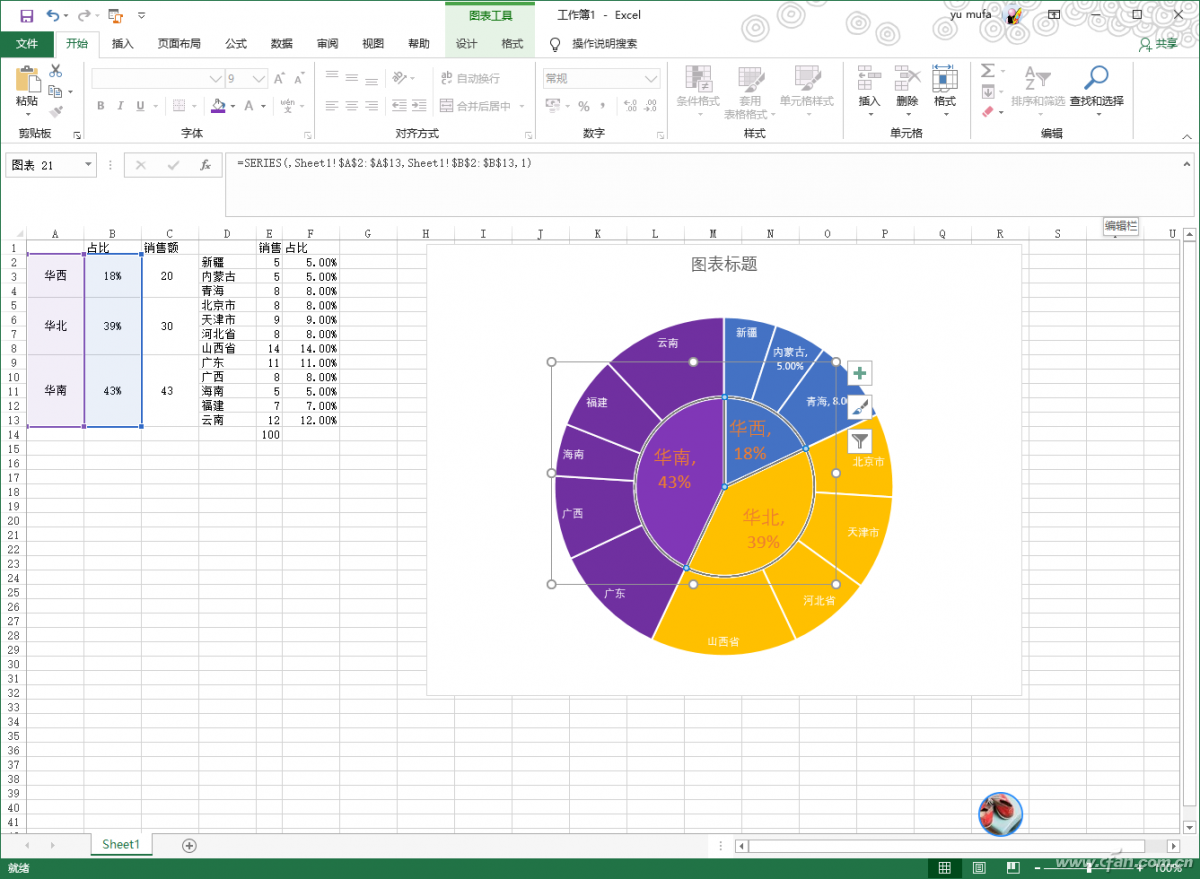Open clipboard pane launcher (剪贴板)

(x=76, y=134)
